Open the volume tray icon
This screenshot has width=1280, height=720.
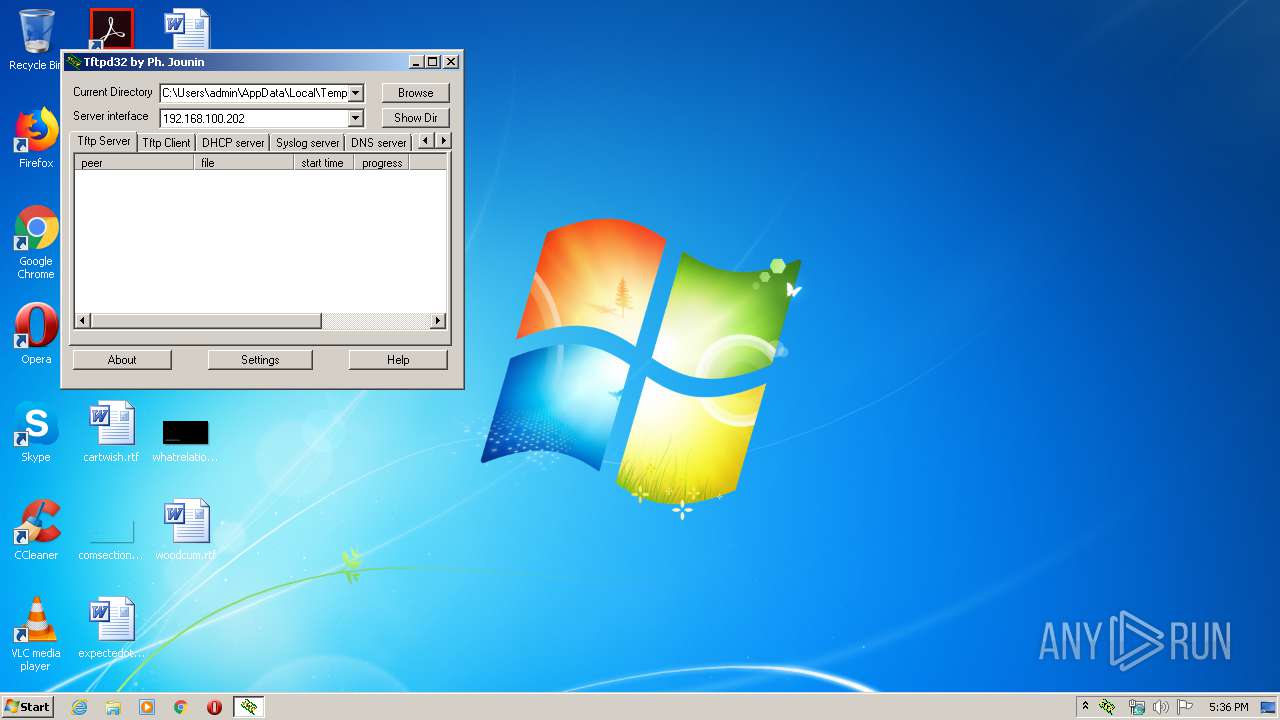coord(1161,707)
